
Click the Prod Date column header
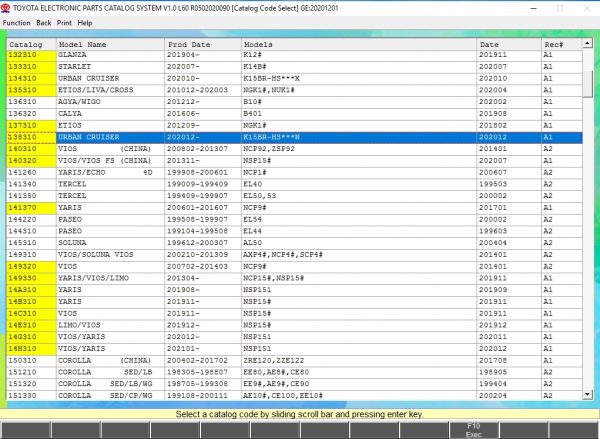[x=203, y=44]
